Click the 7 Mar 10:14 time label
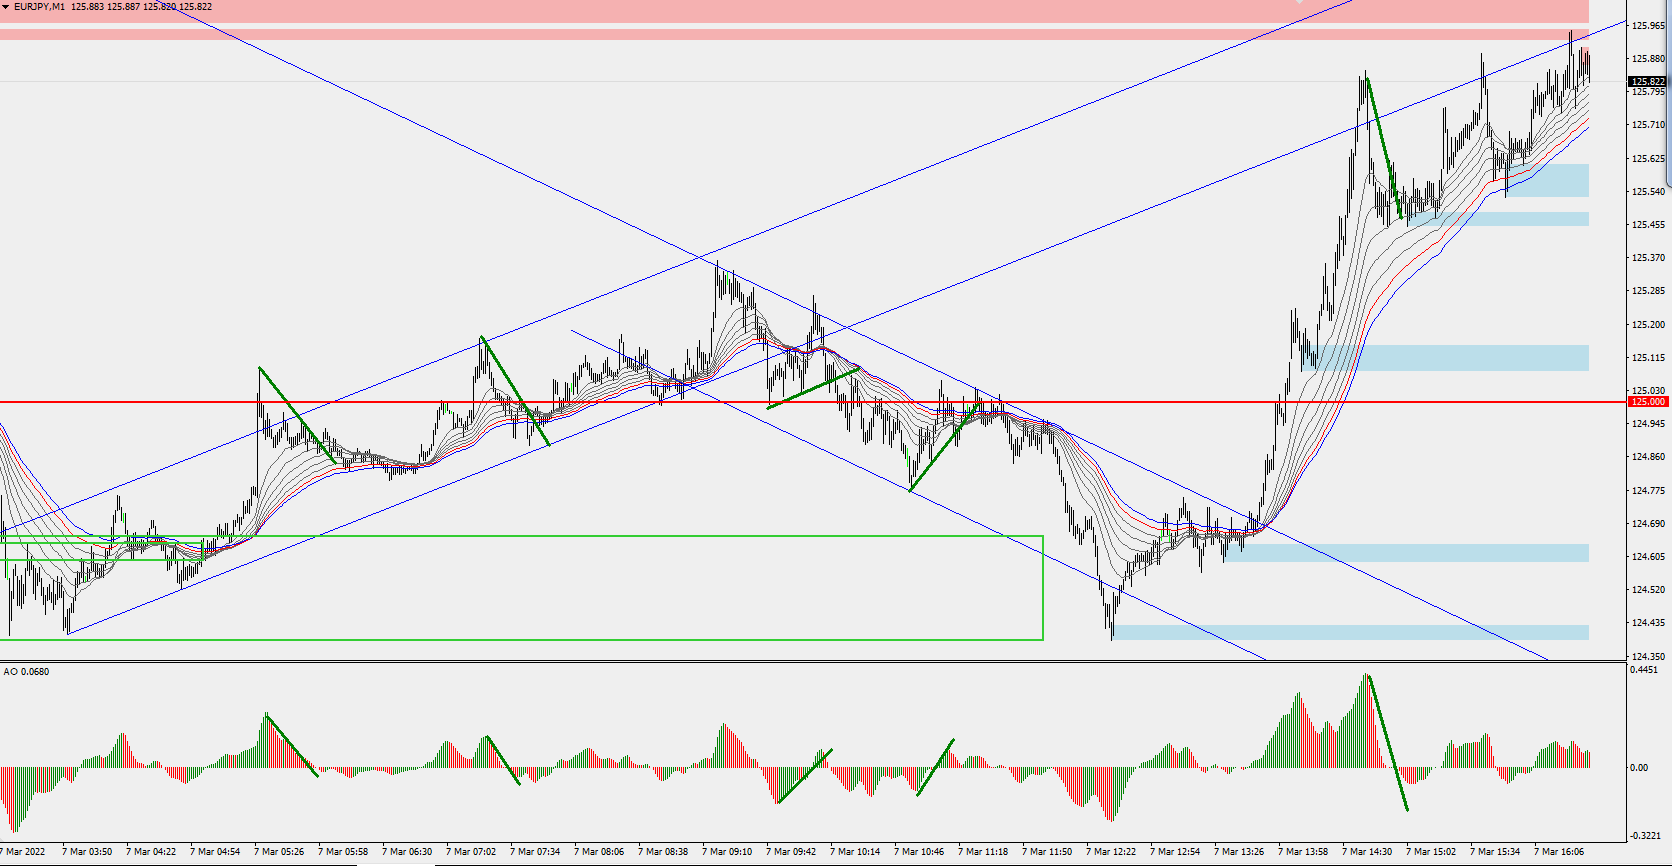This screenshot has width=1672, height=866. pos(855,852)
